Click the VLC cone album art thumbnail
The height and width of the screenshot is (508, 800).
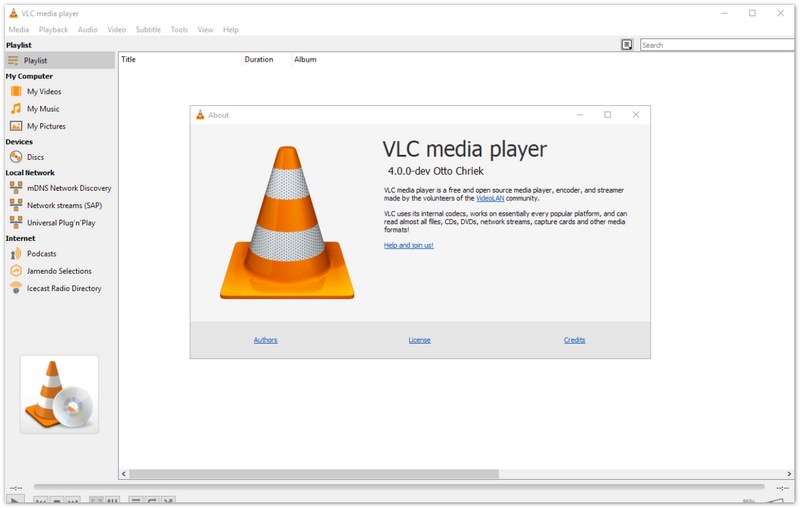tap(59, 395)
